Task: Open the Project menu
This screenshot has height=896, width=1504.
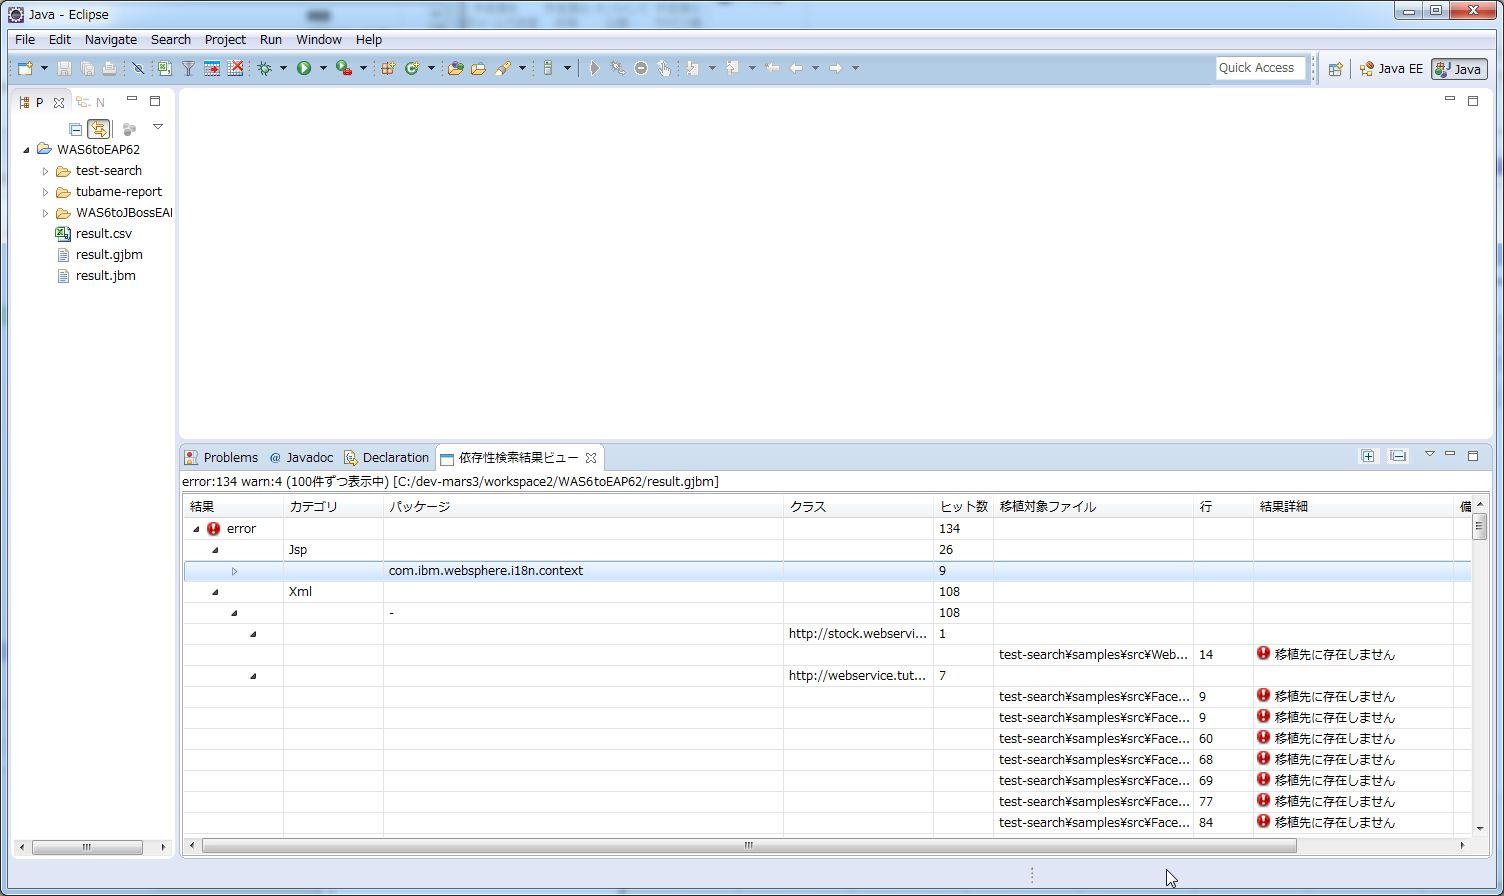Action: pyautogui.click(x=225, y=39)
